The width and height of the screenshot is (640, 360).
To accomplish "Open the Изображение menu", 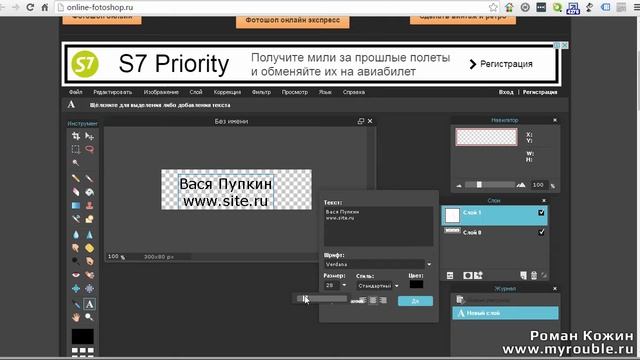I will coord(161,92).
